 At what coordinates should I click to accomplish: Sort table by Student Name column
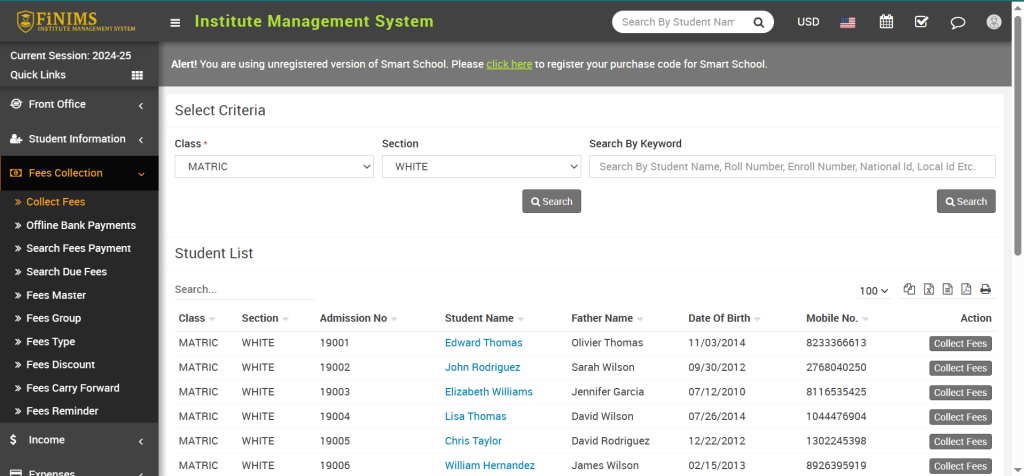[479, 318]
